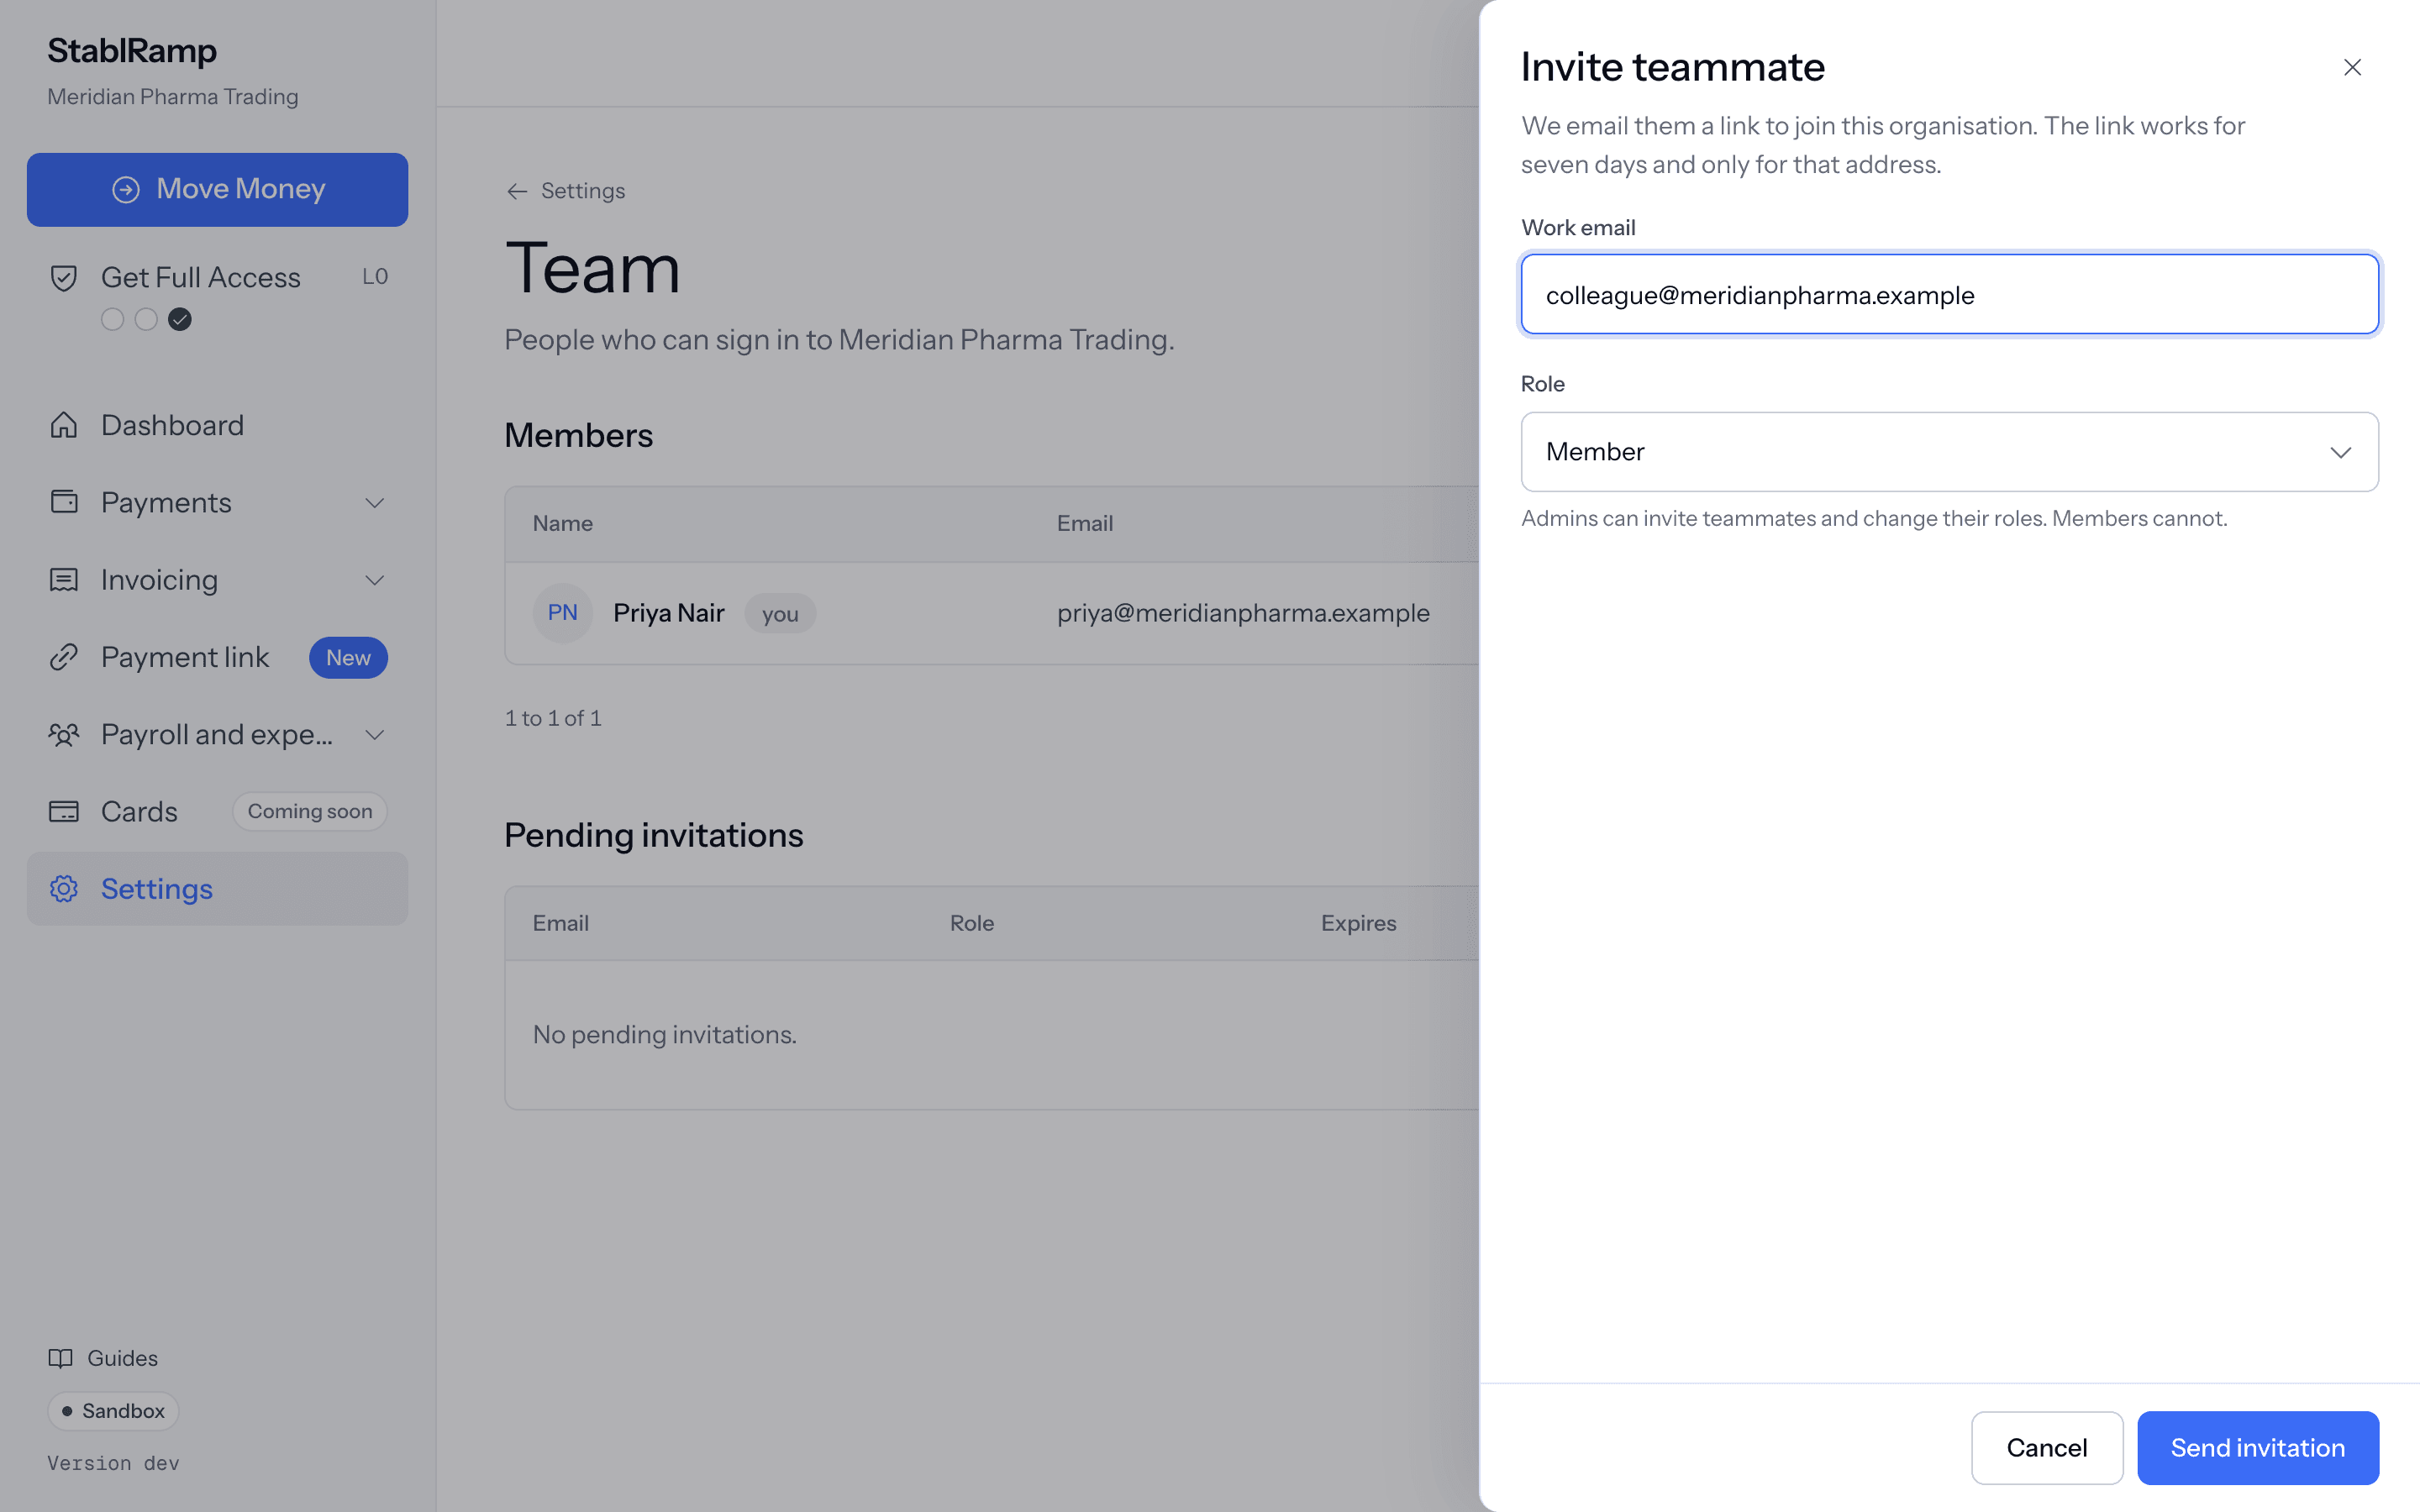Click the Dashboard home icon
This screenshot has width=2420, height=1512.
[64, 425]
